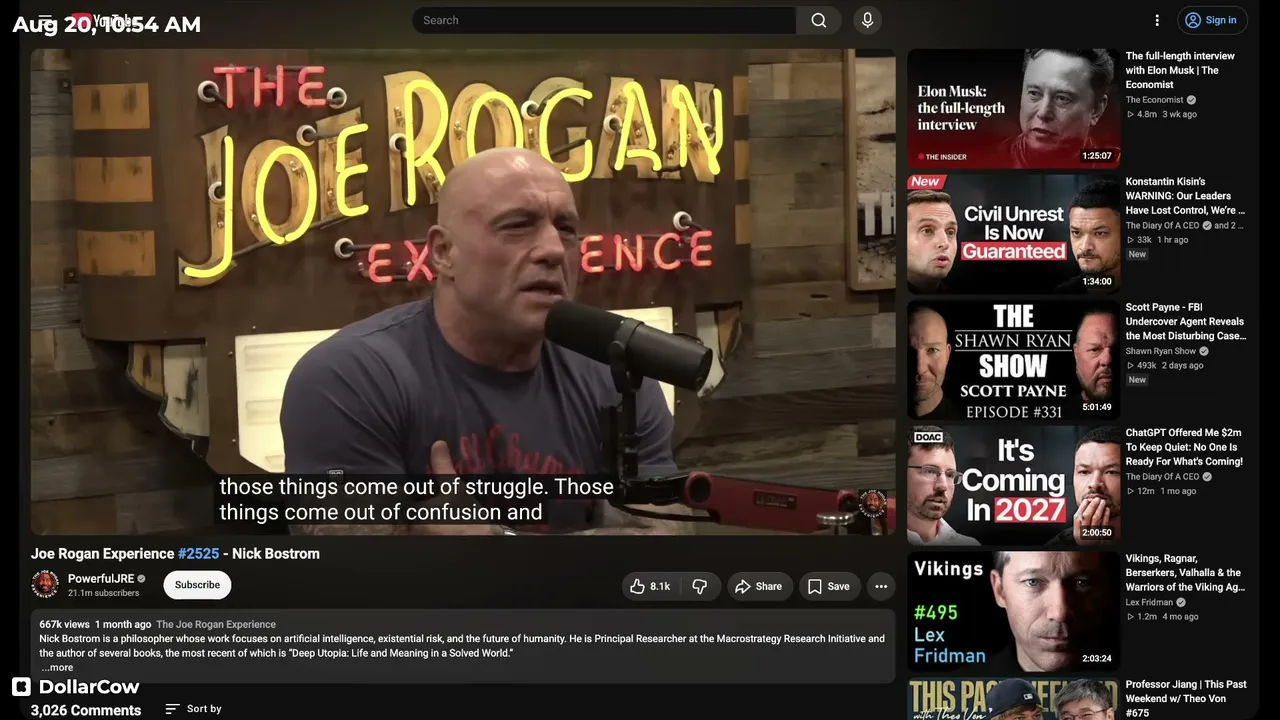
Task: Click the Sign in button
Action: tap(1210, 20)
